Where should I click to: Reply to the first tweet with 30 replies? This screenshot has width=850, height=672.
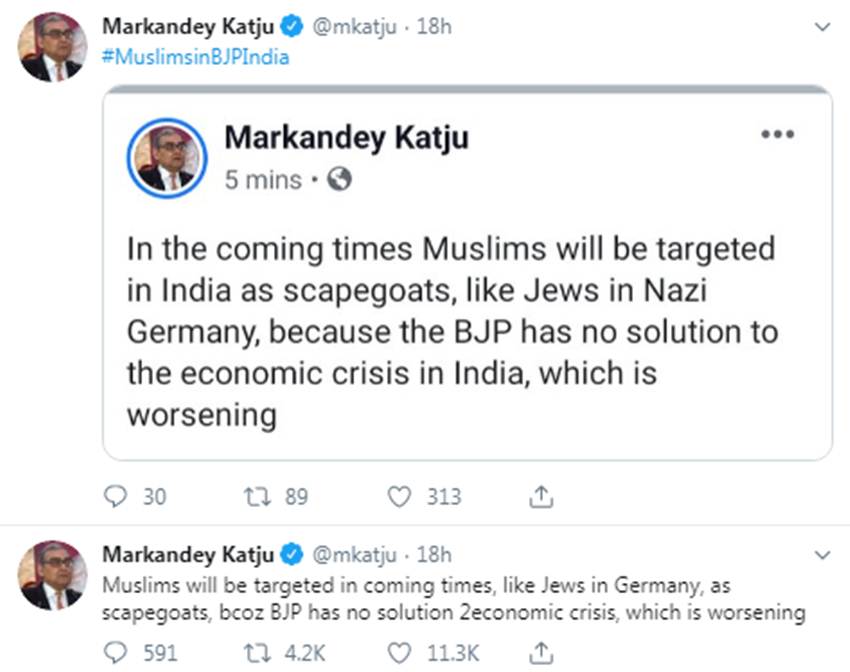tap(116, 496)
